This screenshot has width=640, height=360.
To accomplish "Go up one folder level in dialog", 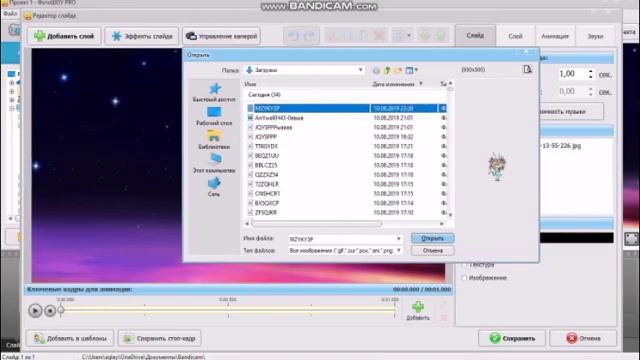I will 387,70.
